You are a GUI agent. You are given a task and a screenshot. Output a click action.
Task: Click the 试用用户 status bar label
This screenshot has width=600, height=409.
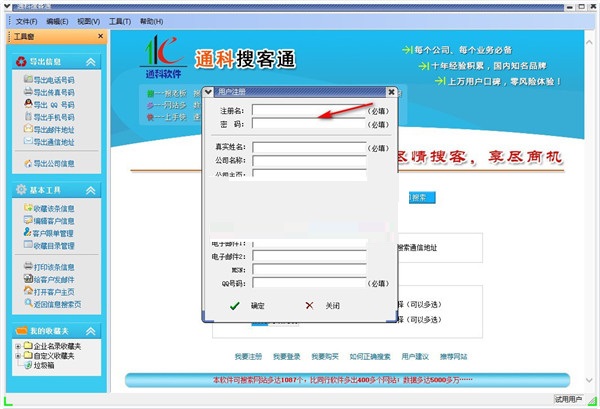(568, 399)
